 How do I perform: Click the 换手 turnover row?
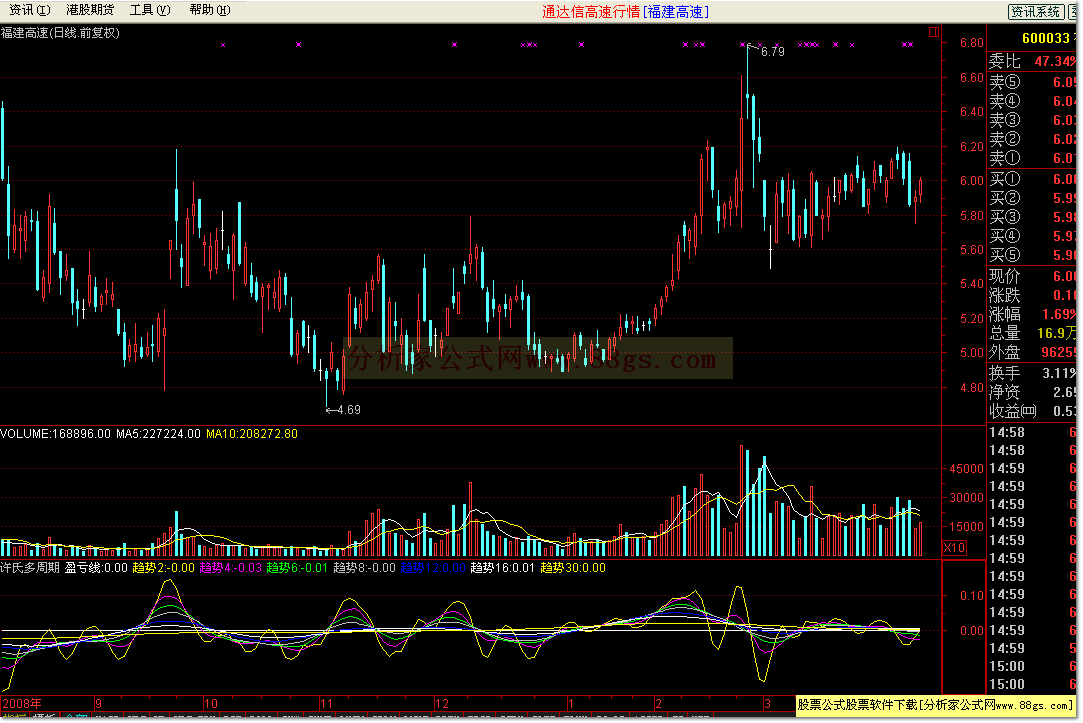pos(1032,374)
